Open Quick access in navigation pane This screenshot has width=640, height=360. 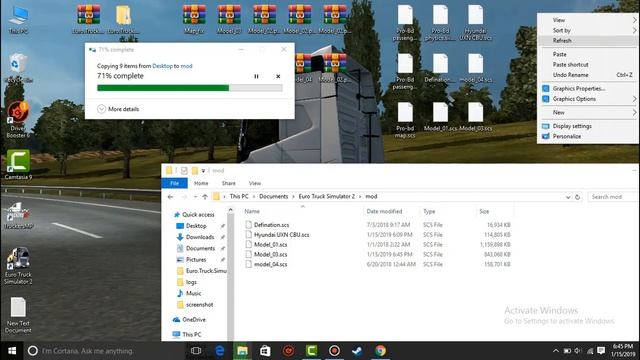(x=198, y=215)
